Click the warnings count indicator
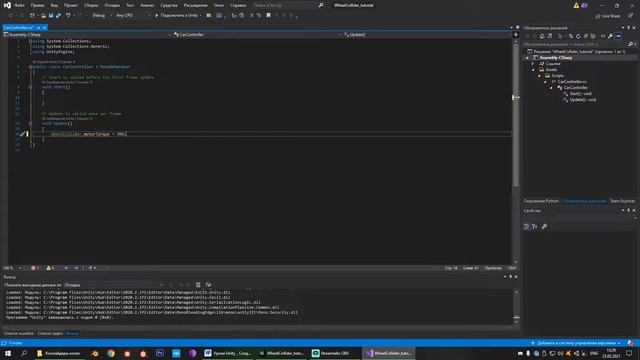 click(50, 268)
